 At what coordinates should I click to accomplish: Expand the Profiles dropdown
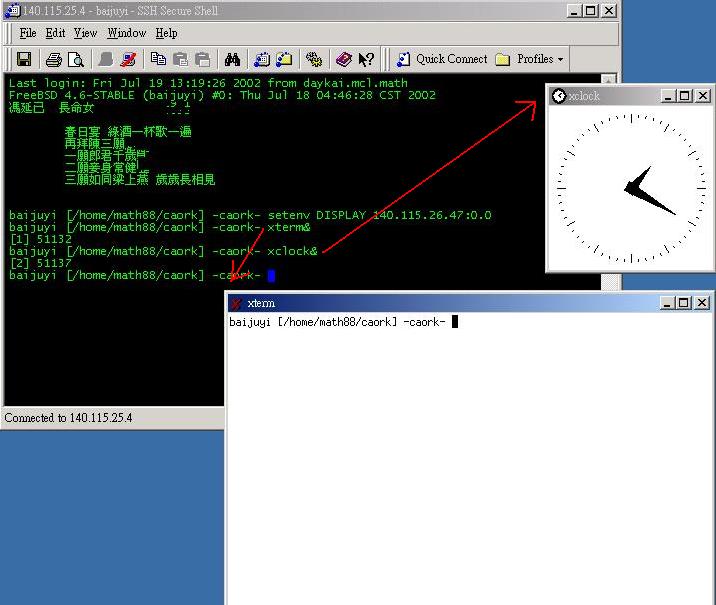[530, 59]
